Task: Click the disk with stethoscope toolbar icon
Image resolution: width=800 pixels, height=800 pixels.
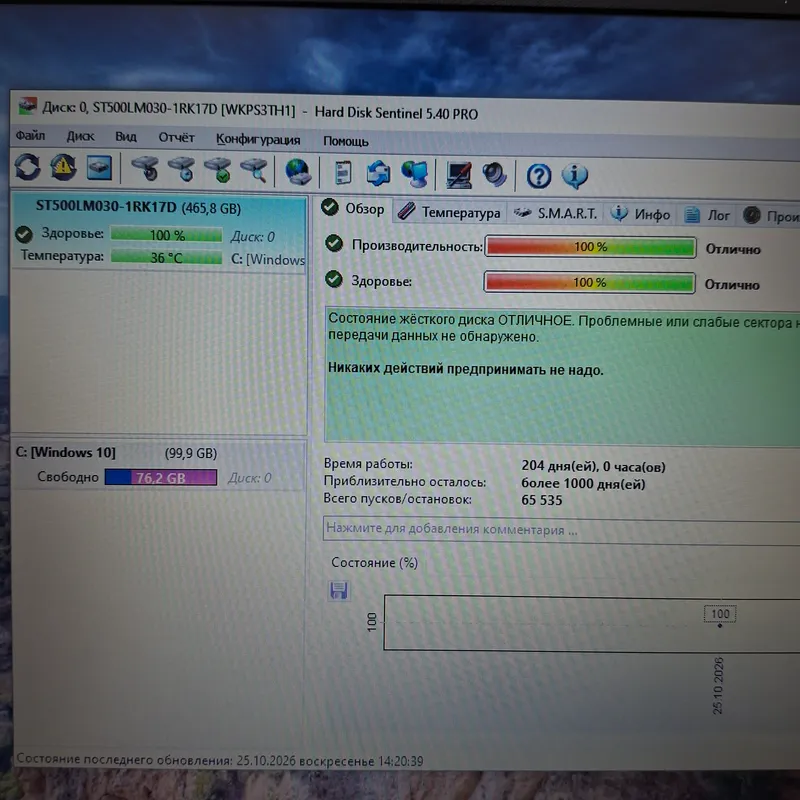Action: tap(145, 168)
